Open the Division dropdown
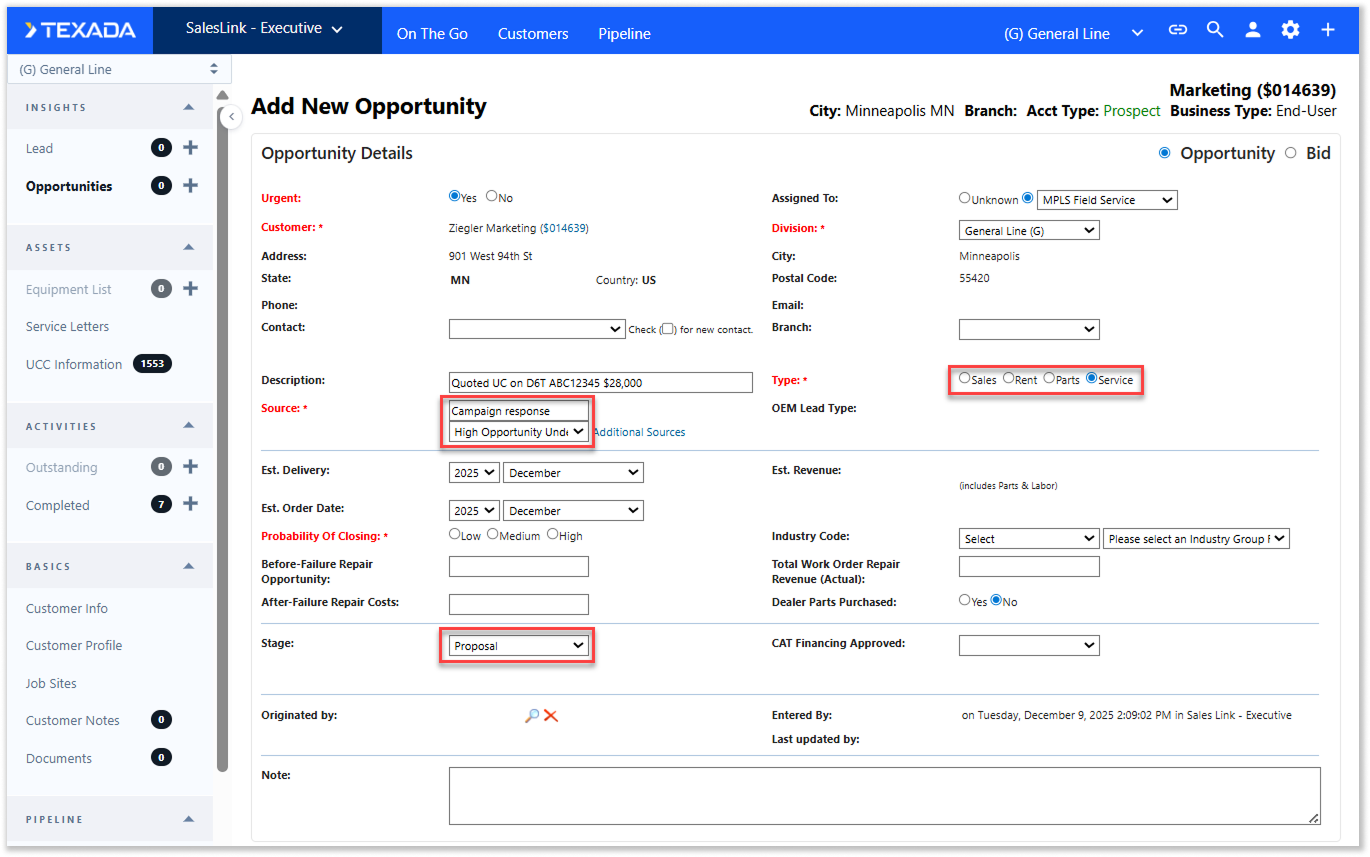The height and width of the screenshot is (857, 1370). pyautogui.click(x=1028, y=231)
